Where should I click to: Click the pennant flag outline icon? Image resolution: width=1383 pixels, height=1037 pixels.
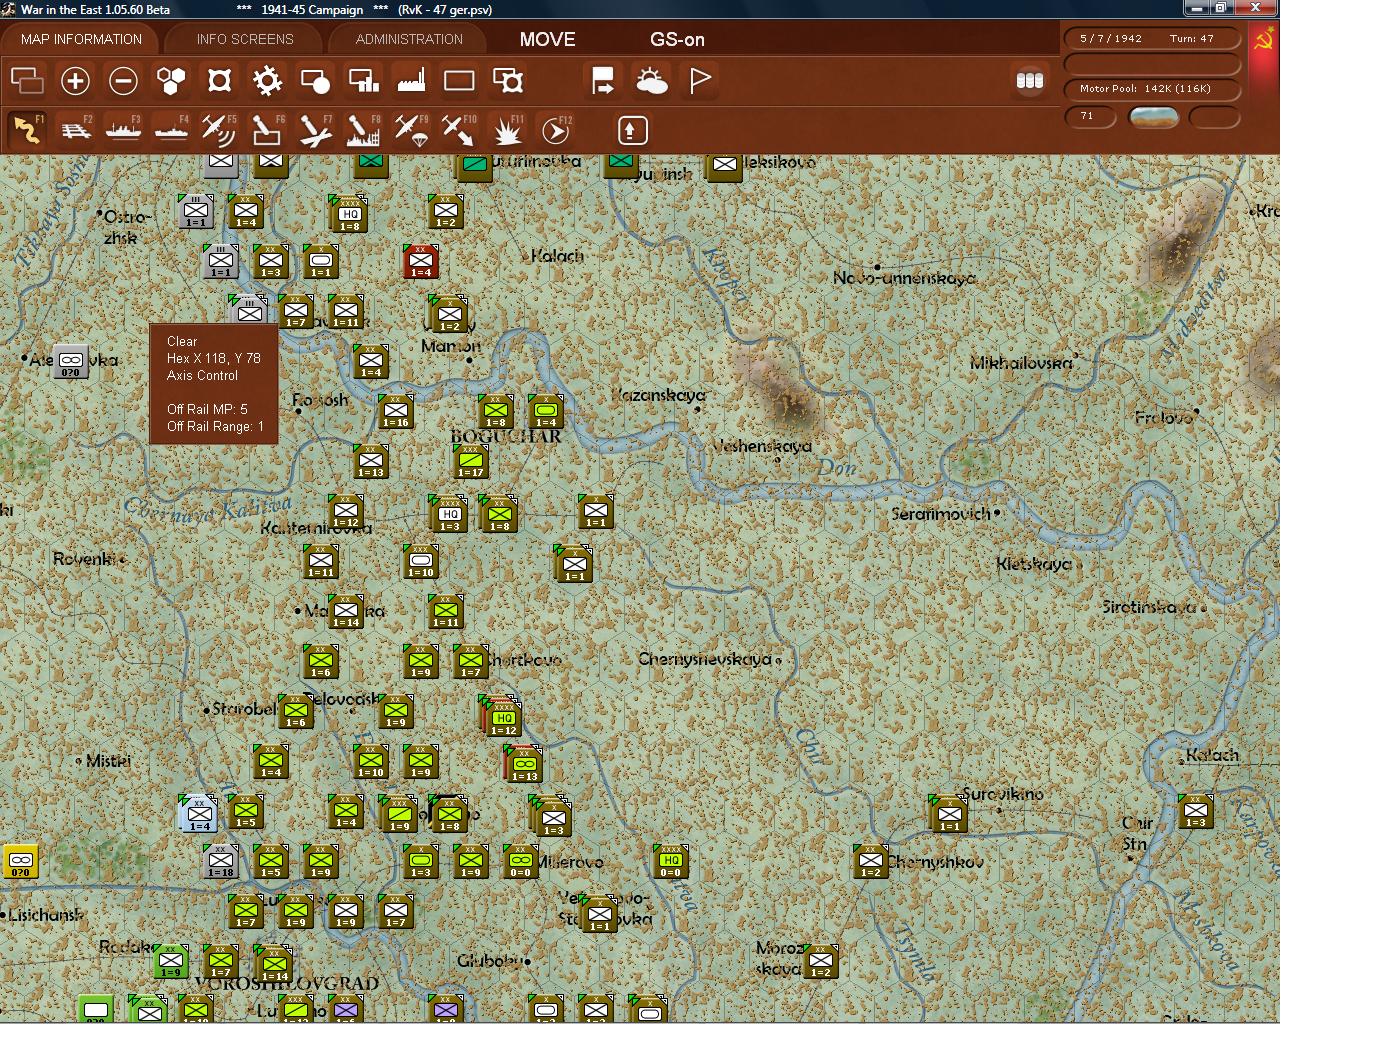(x=700, y=80)
